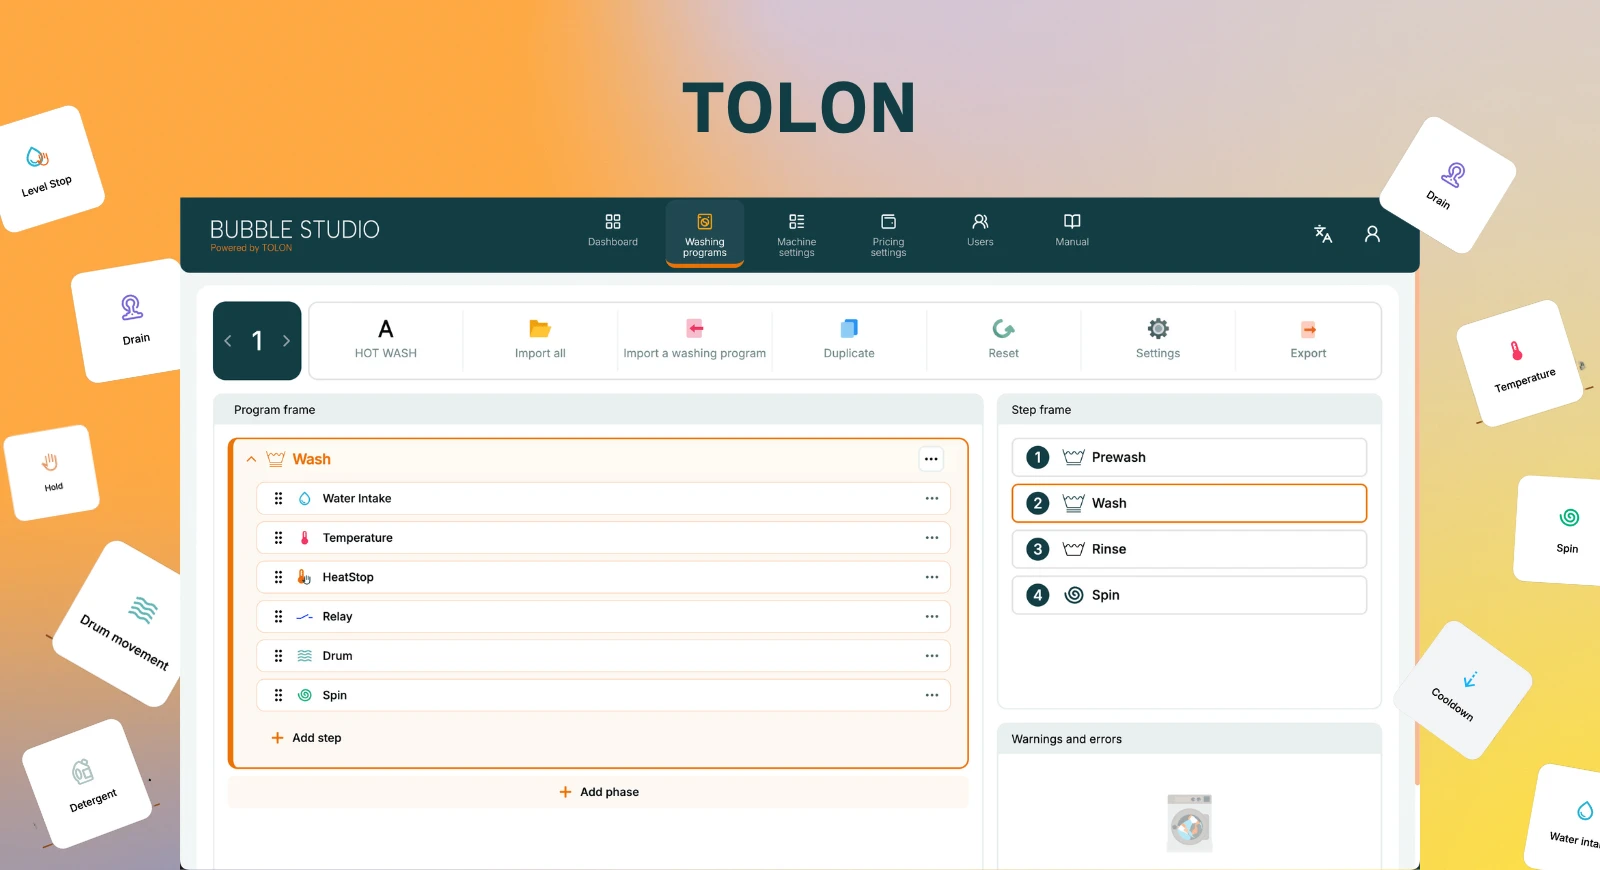Go to previous program with left arrow
The width and height of the screenshot is (1600, 870).
click(x=228, y=341)
